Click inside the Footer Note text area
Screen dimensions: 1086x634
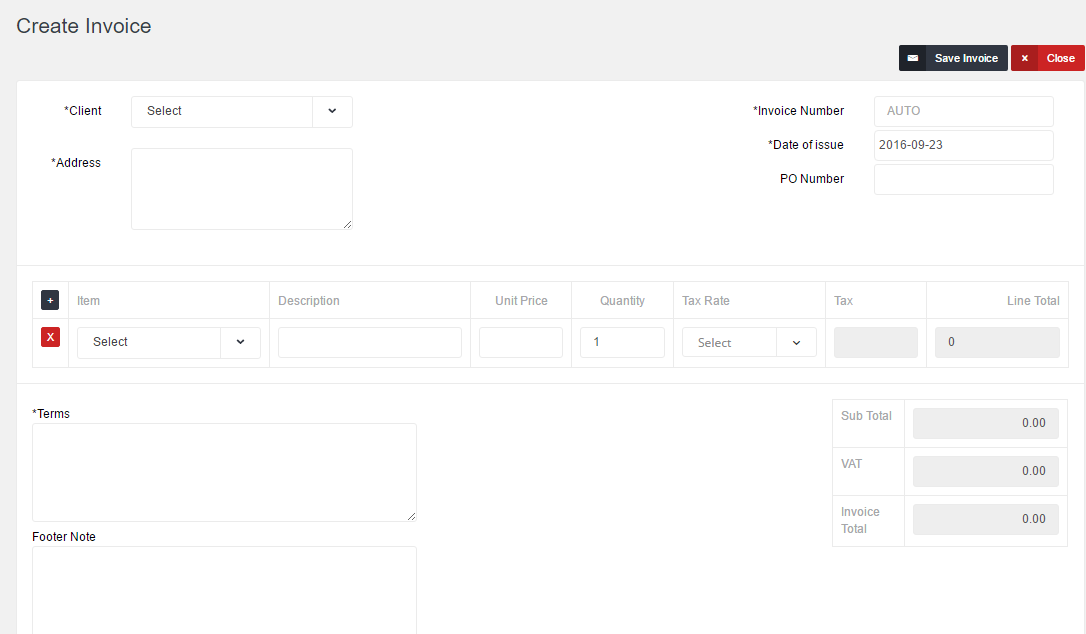pos(224,590)
